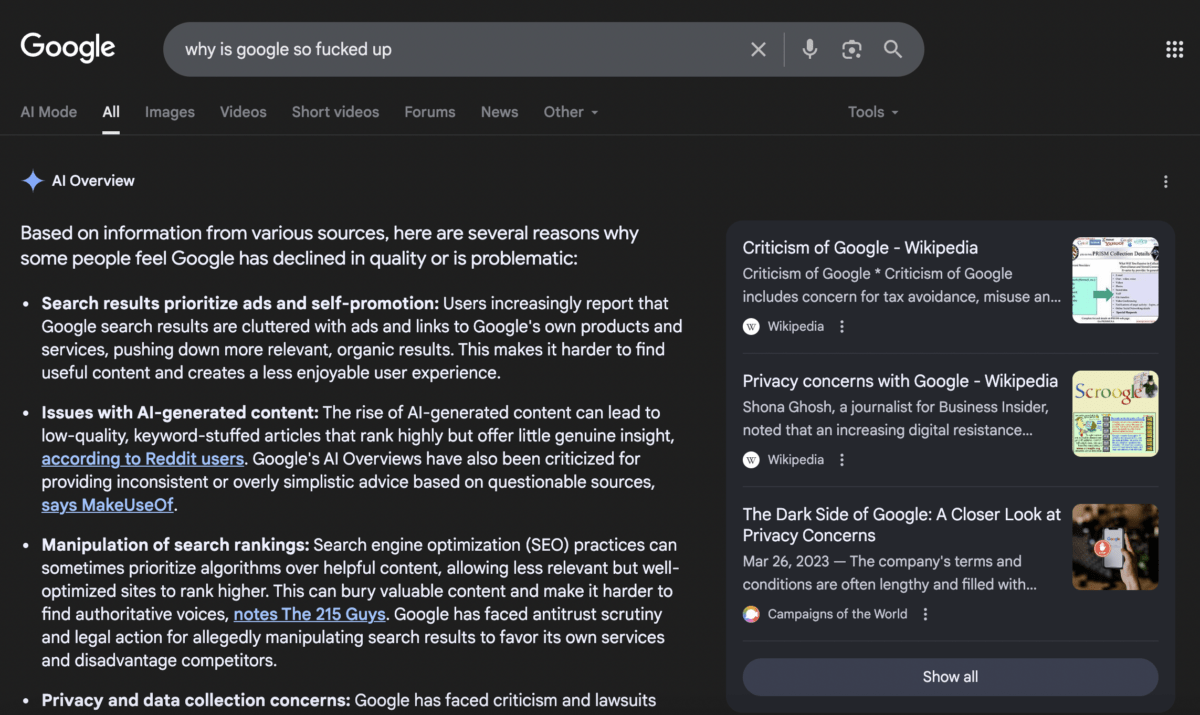Open the Forums results tab
1200x715 pixels.
pos(429,112)
